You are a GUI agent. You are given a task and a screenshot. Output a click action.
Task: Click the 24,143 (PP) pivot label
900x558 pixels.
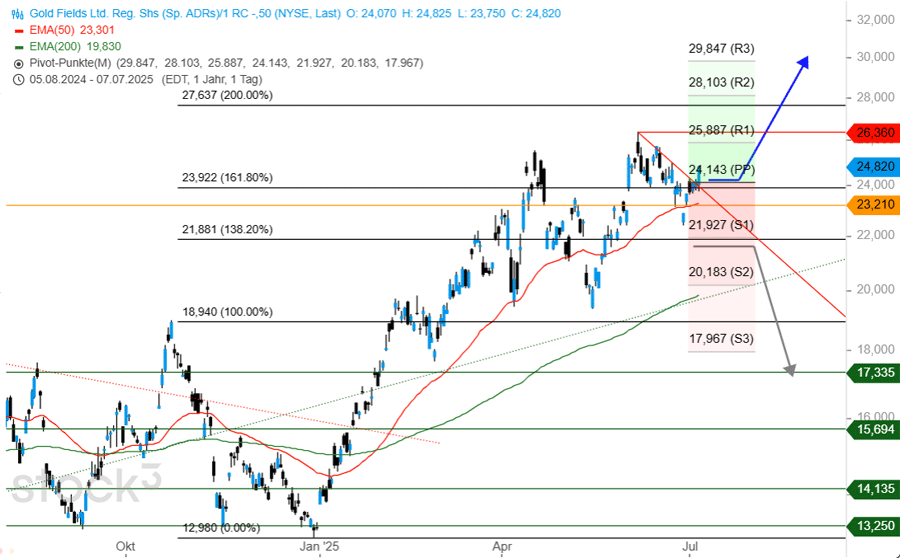point(721,170)
